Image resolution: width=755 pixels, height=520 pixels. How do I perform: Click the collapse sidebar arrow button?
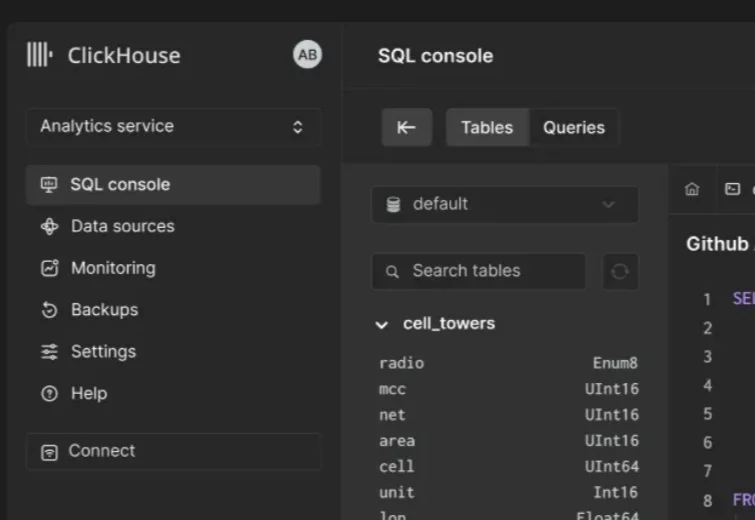[x=406, y=127]
